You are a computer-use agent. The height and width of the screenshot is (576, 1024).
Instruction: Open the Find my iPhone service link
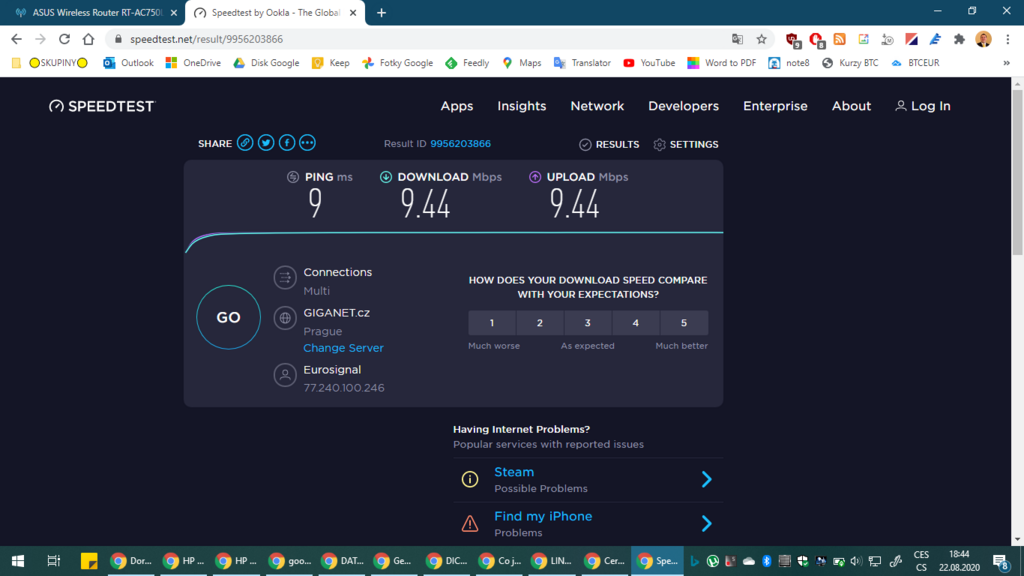(543, 517)
